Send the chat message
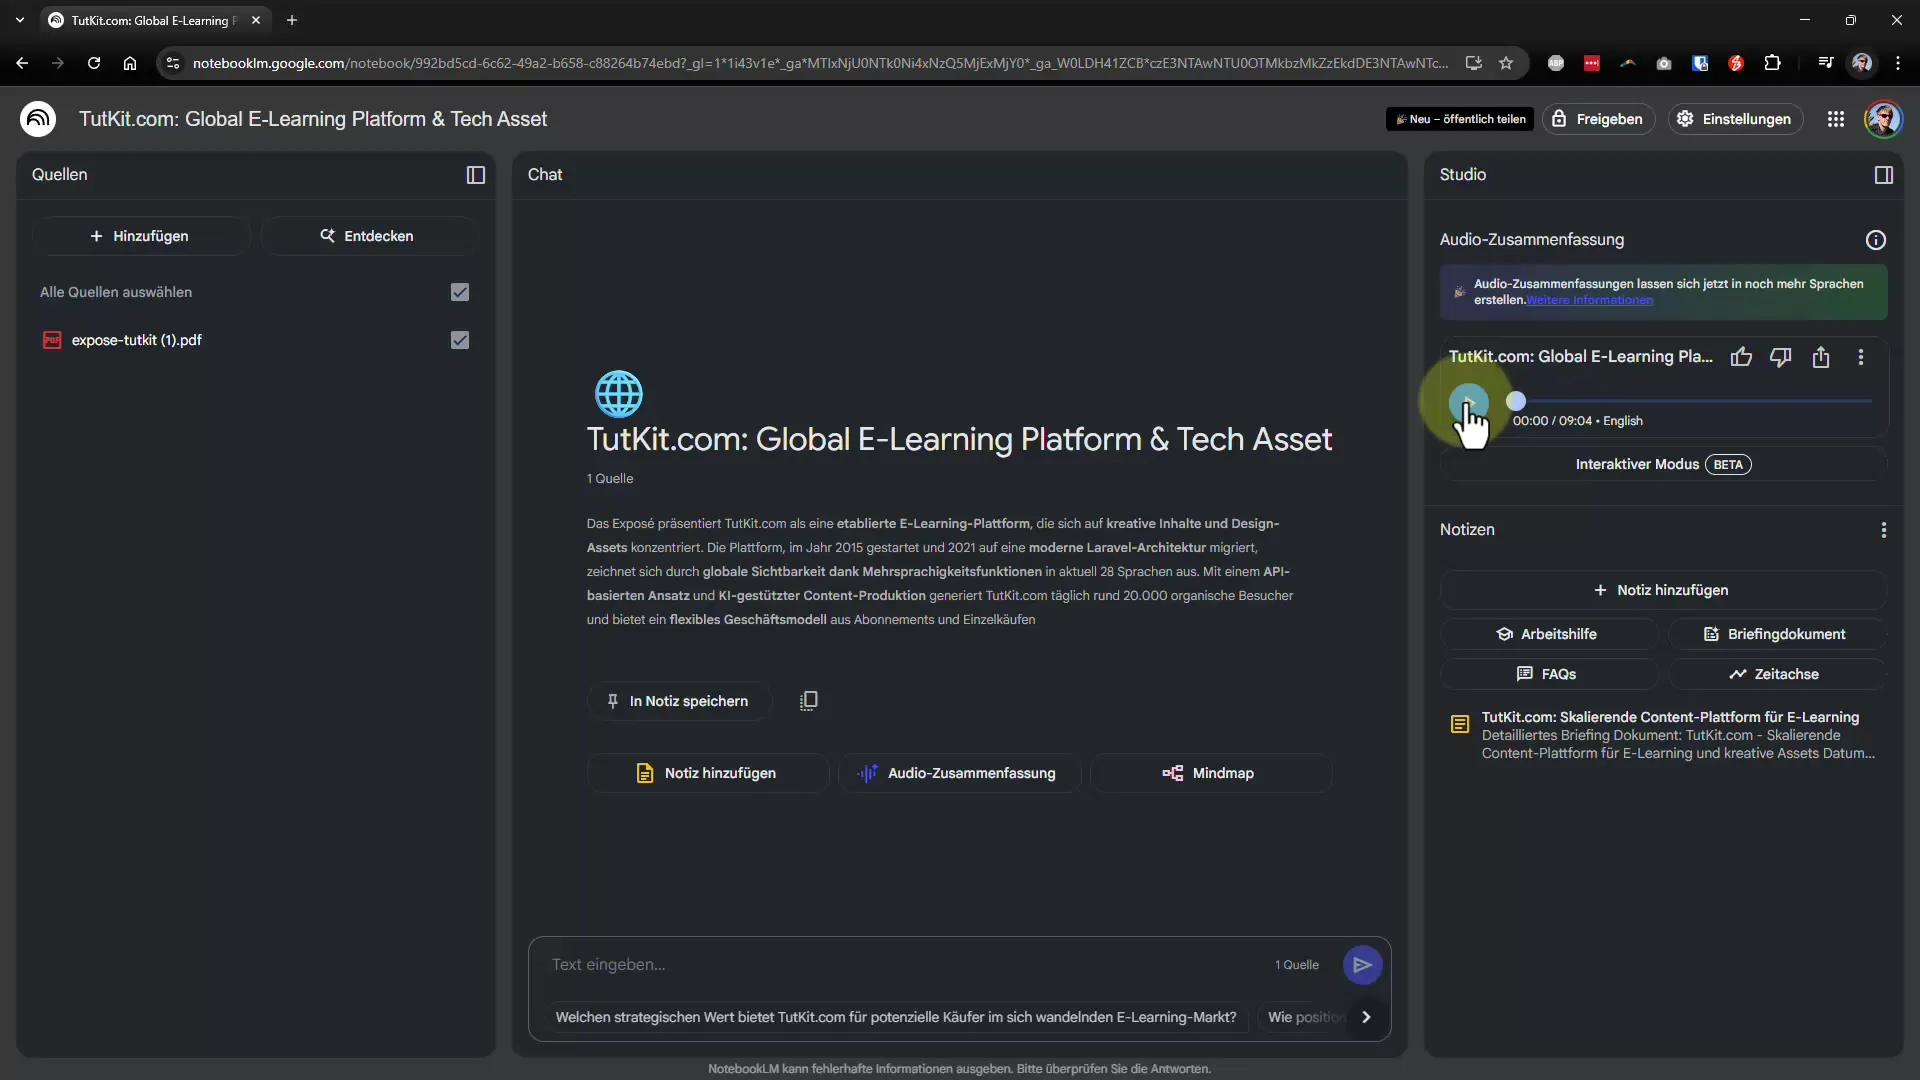This screenshot has width=1920, height=1080. point(1362,965)
